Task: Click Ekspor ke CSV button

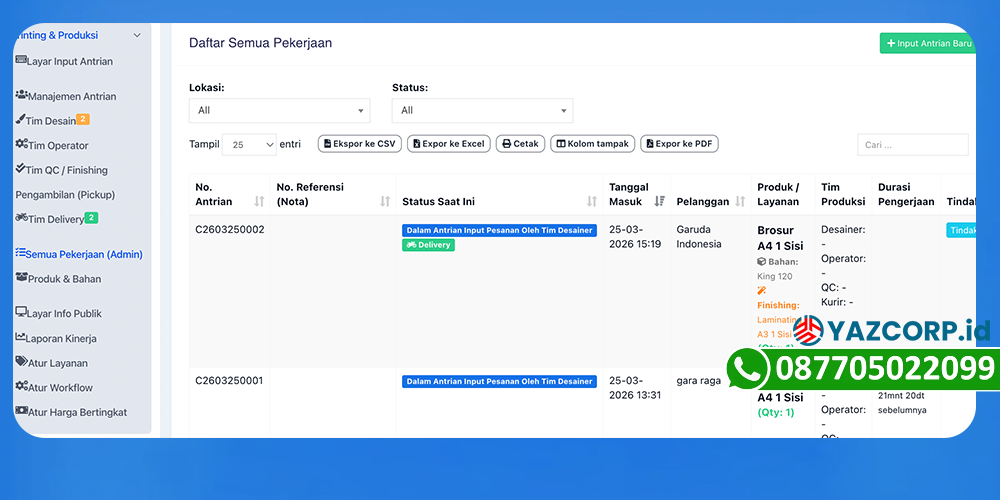Action: [360, 144]
